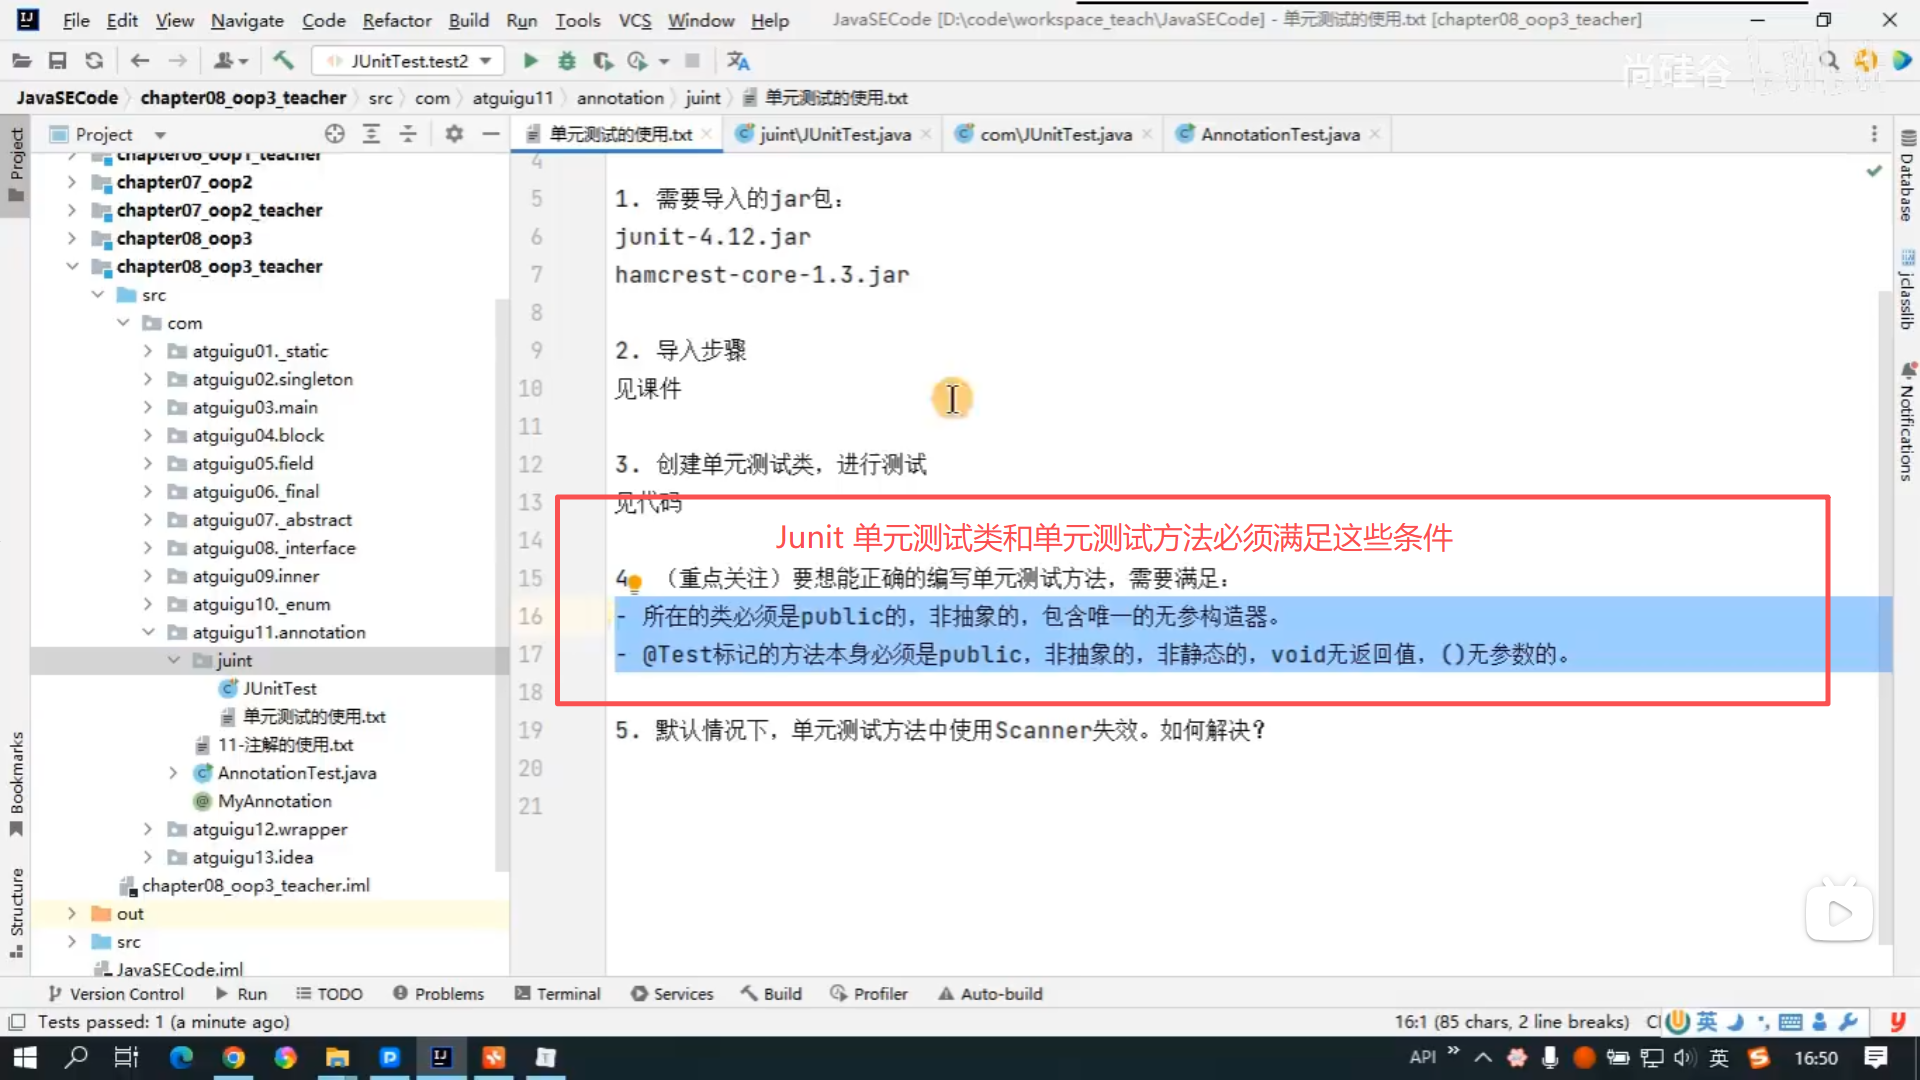
Task: Click Chrome icon in Windows taskbar
Action: click(x=234, y=1057)
